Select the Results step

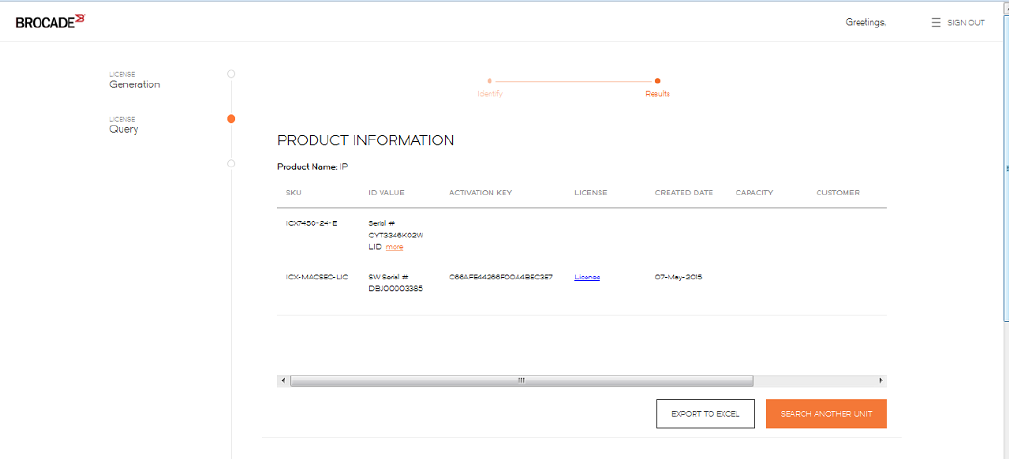[x=657, y=88]
